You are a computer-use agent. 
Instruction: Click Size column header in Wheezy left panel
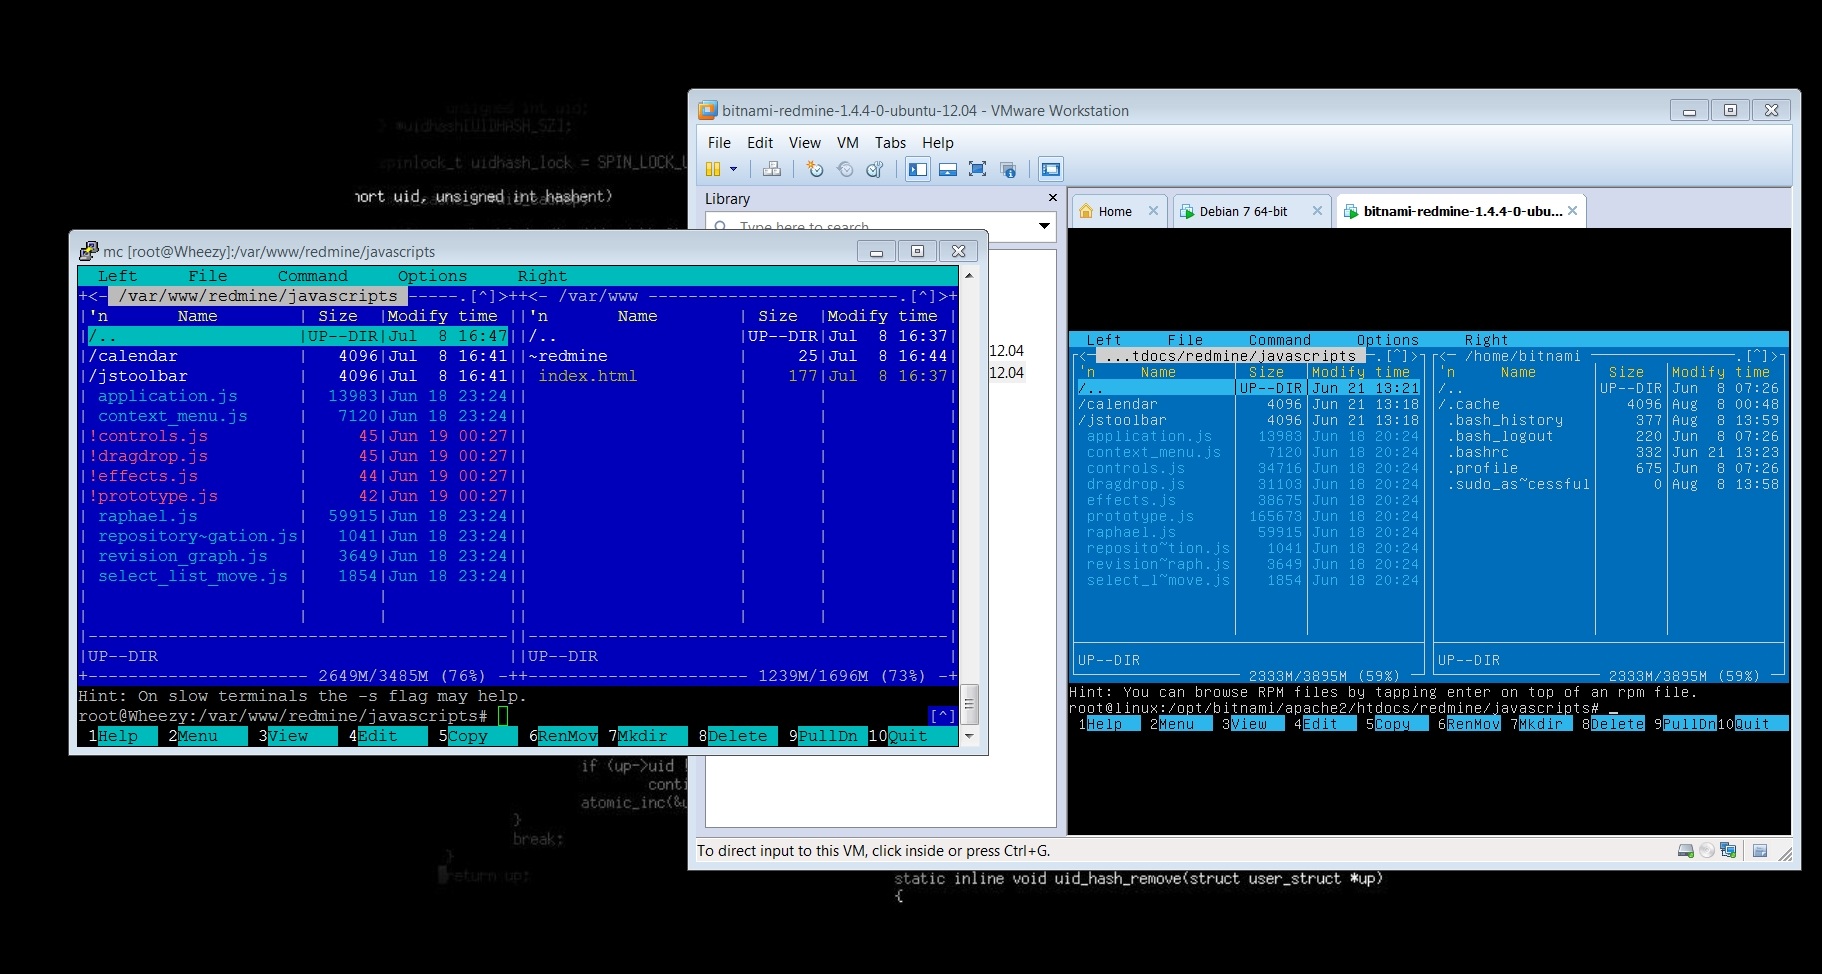[x=338, y=316]
